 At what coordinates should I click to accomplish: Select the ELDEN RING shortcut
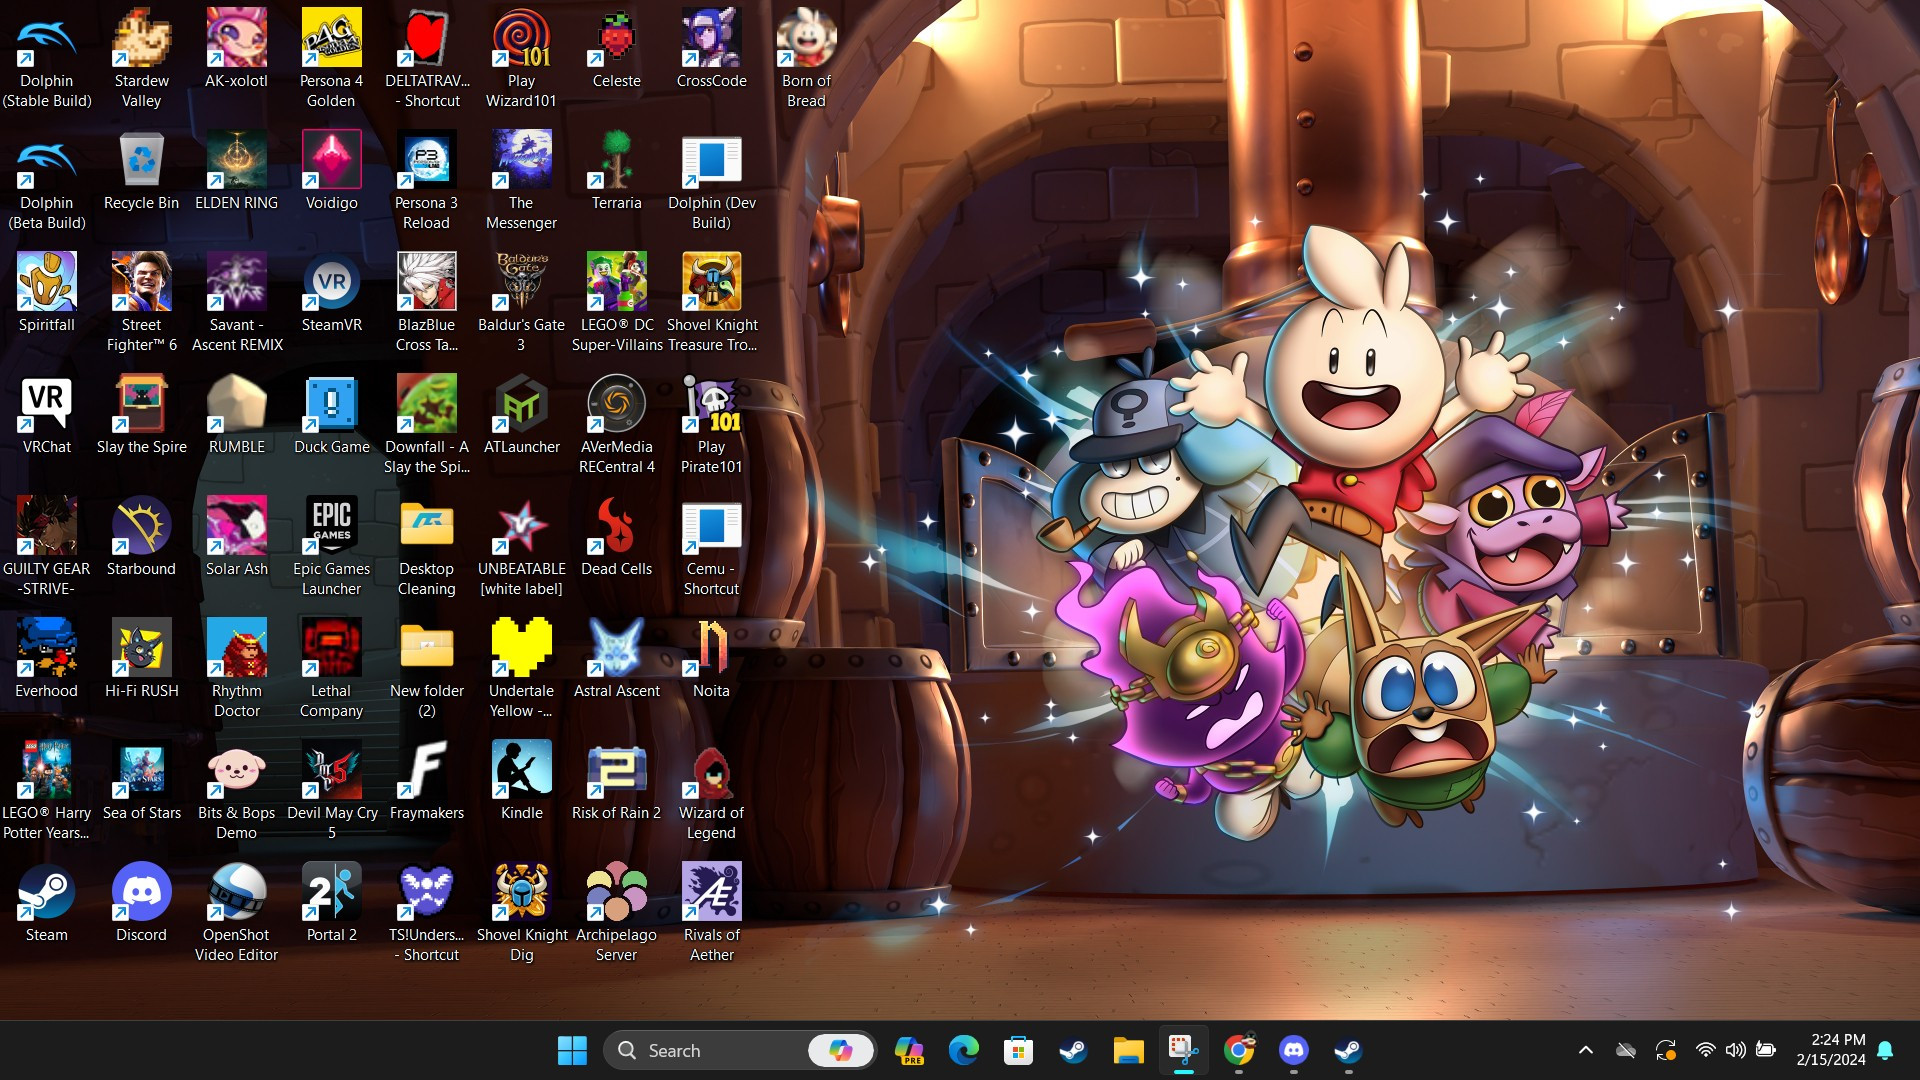point(236,170)
